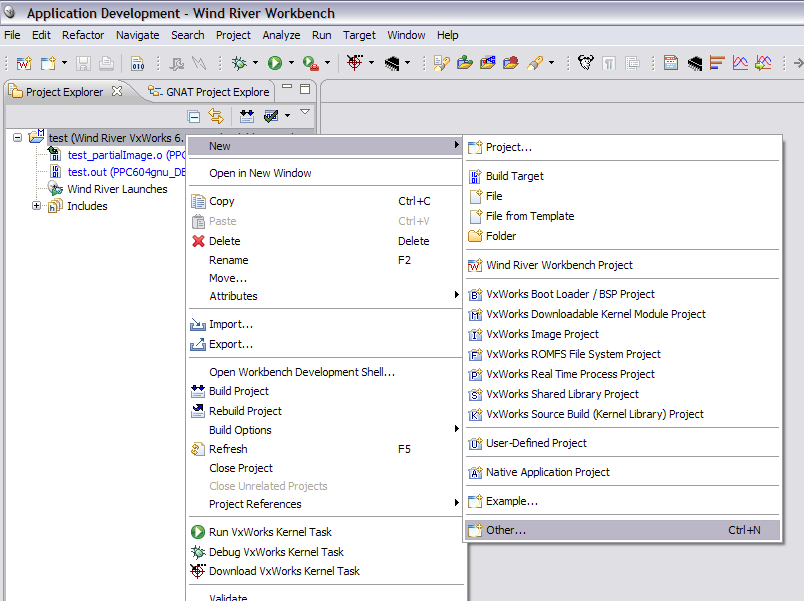This screenshot has height=601, width=804.
Task: Select Download VxWorks Kernel Task
Action: pos(326,571)
